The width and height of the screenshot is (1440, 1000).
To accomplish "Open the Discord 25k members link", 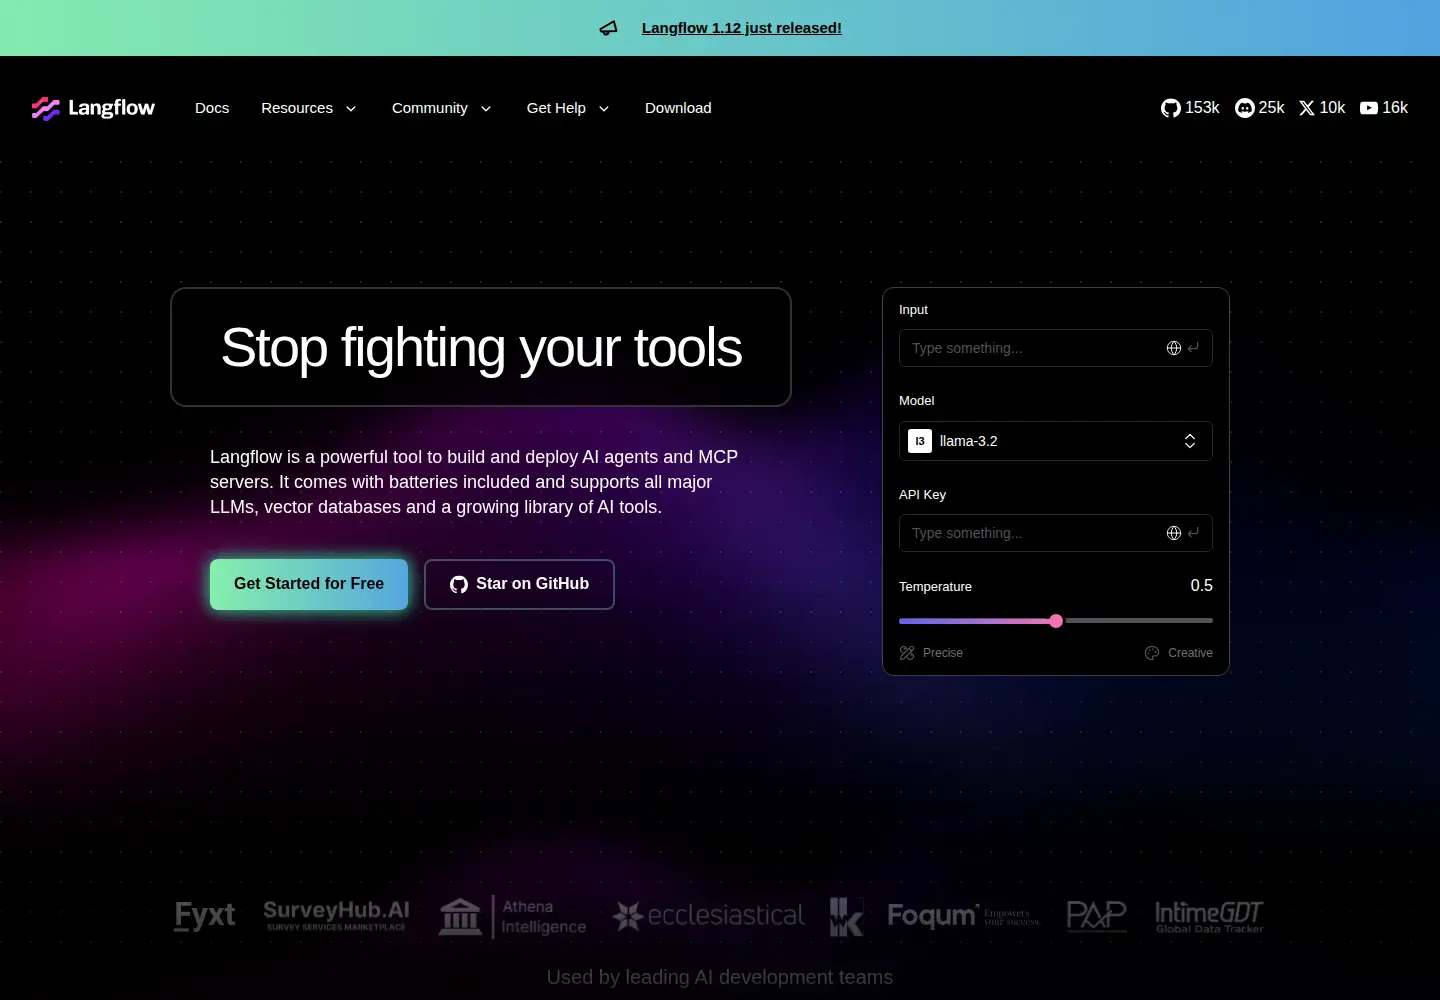I will coord(1260,108).
